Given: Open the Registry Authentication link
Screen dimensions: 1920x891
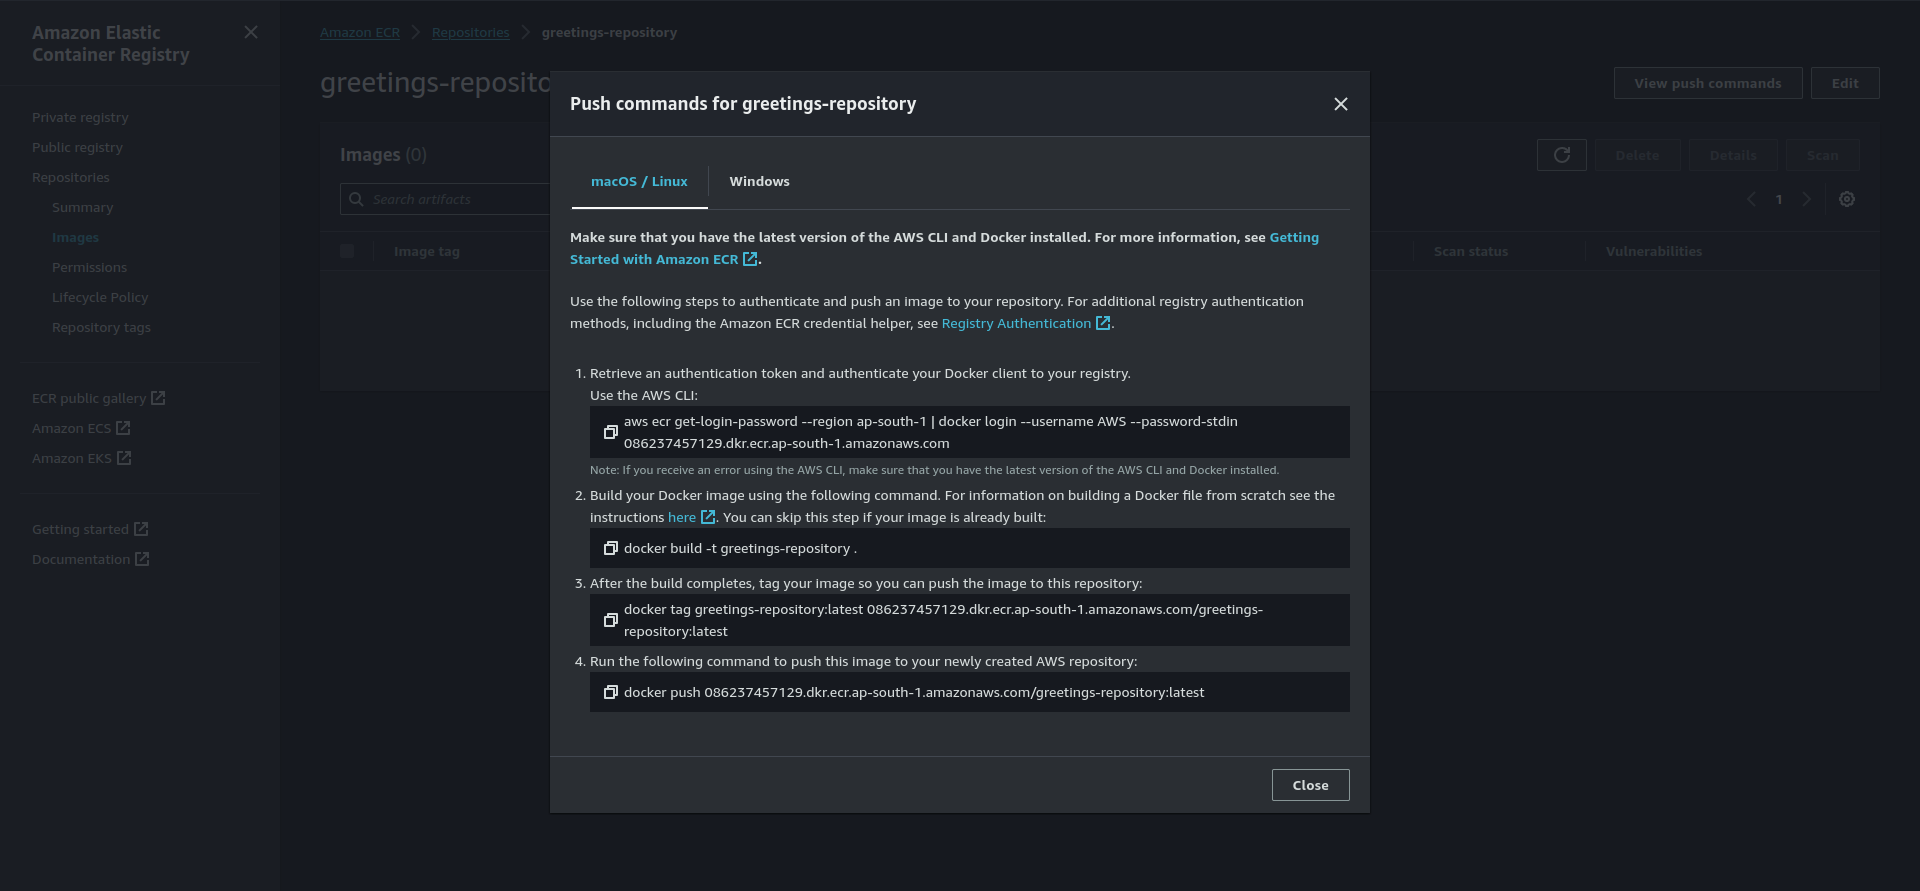Looking at the screenshot, I should 1016,323.
